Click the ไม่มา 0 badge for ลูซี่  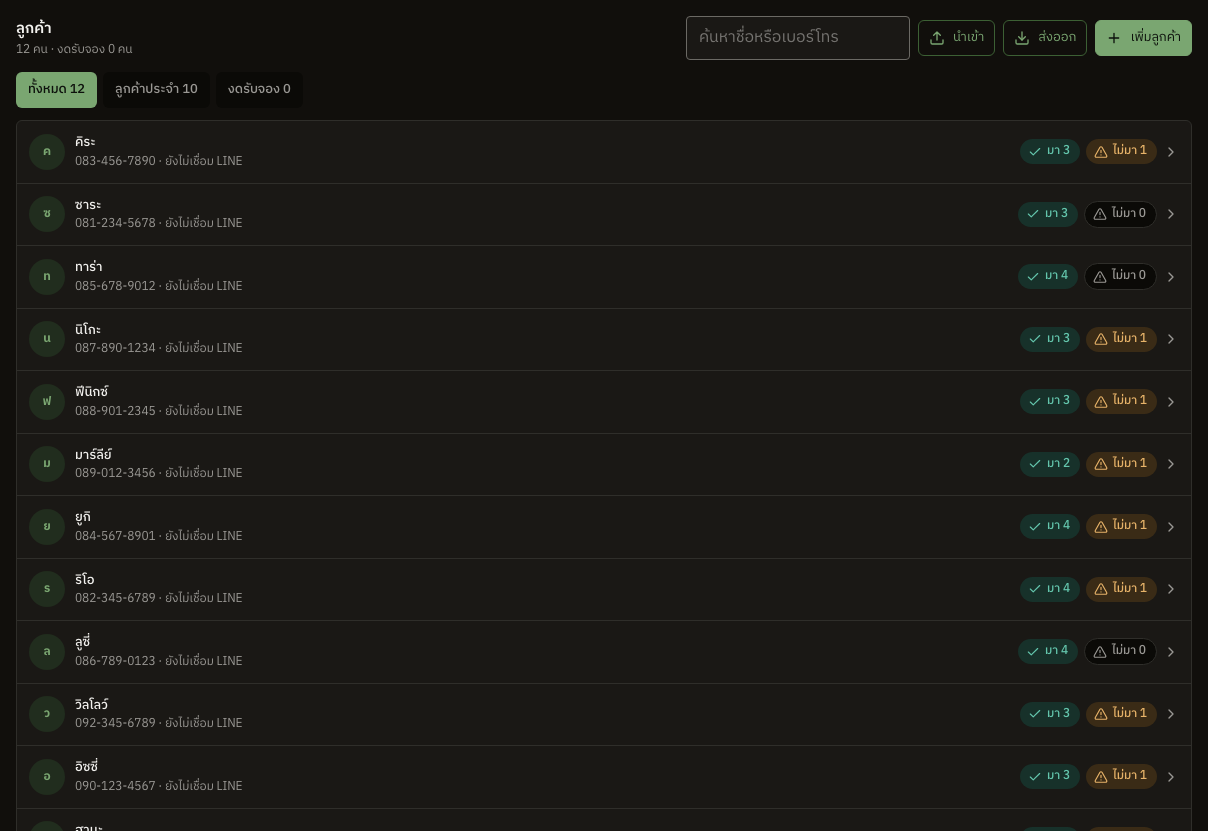tap(1120, 652)
